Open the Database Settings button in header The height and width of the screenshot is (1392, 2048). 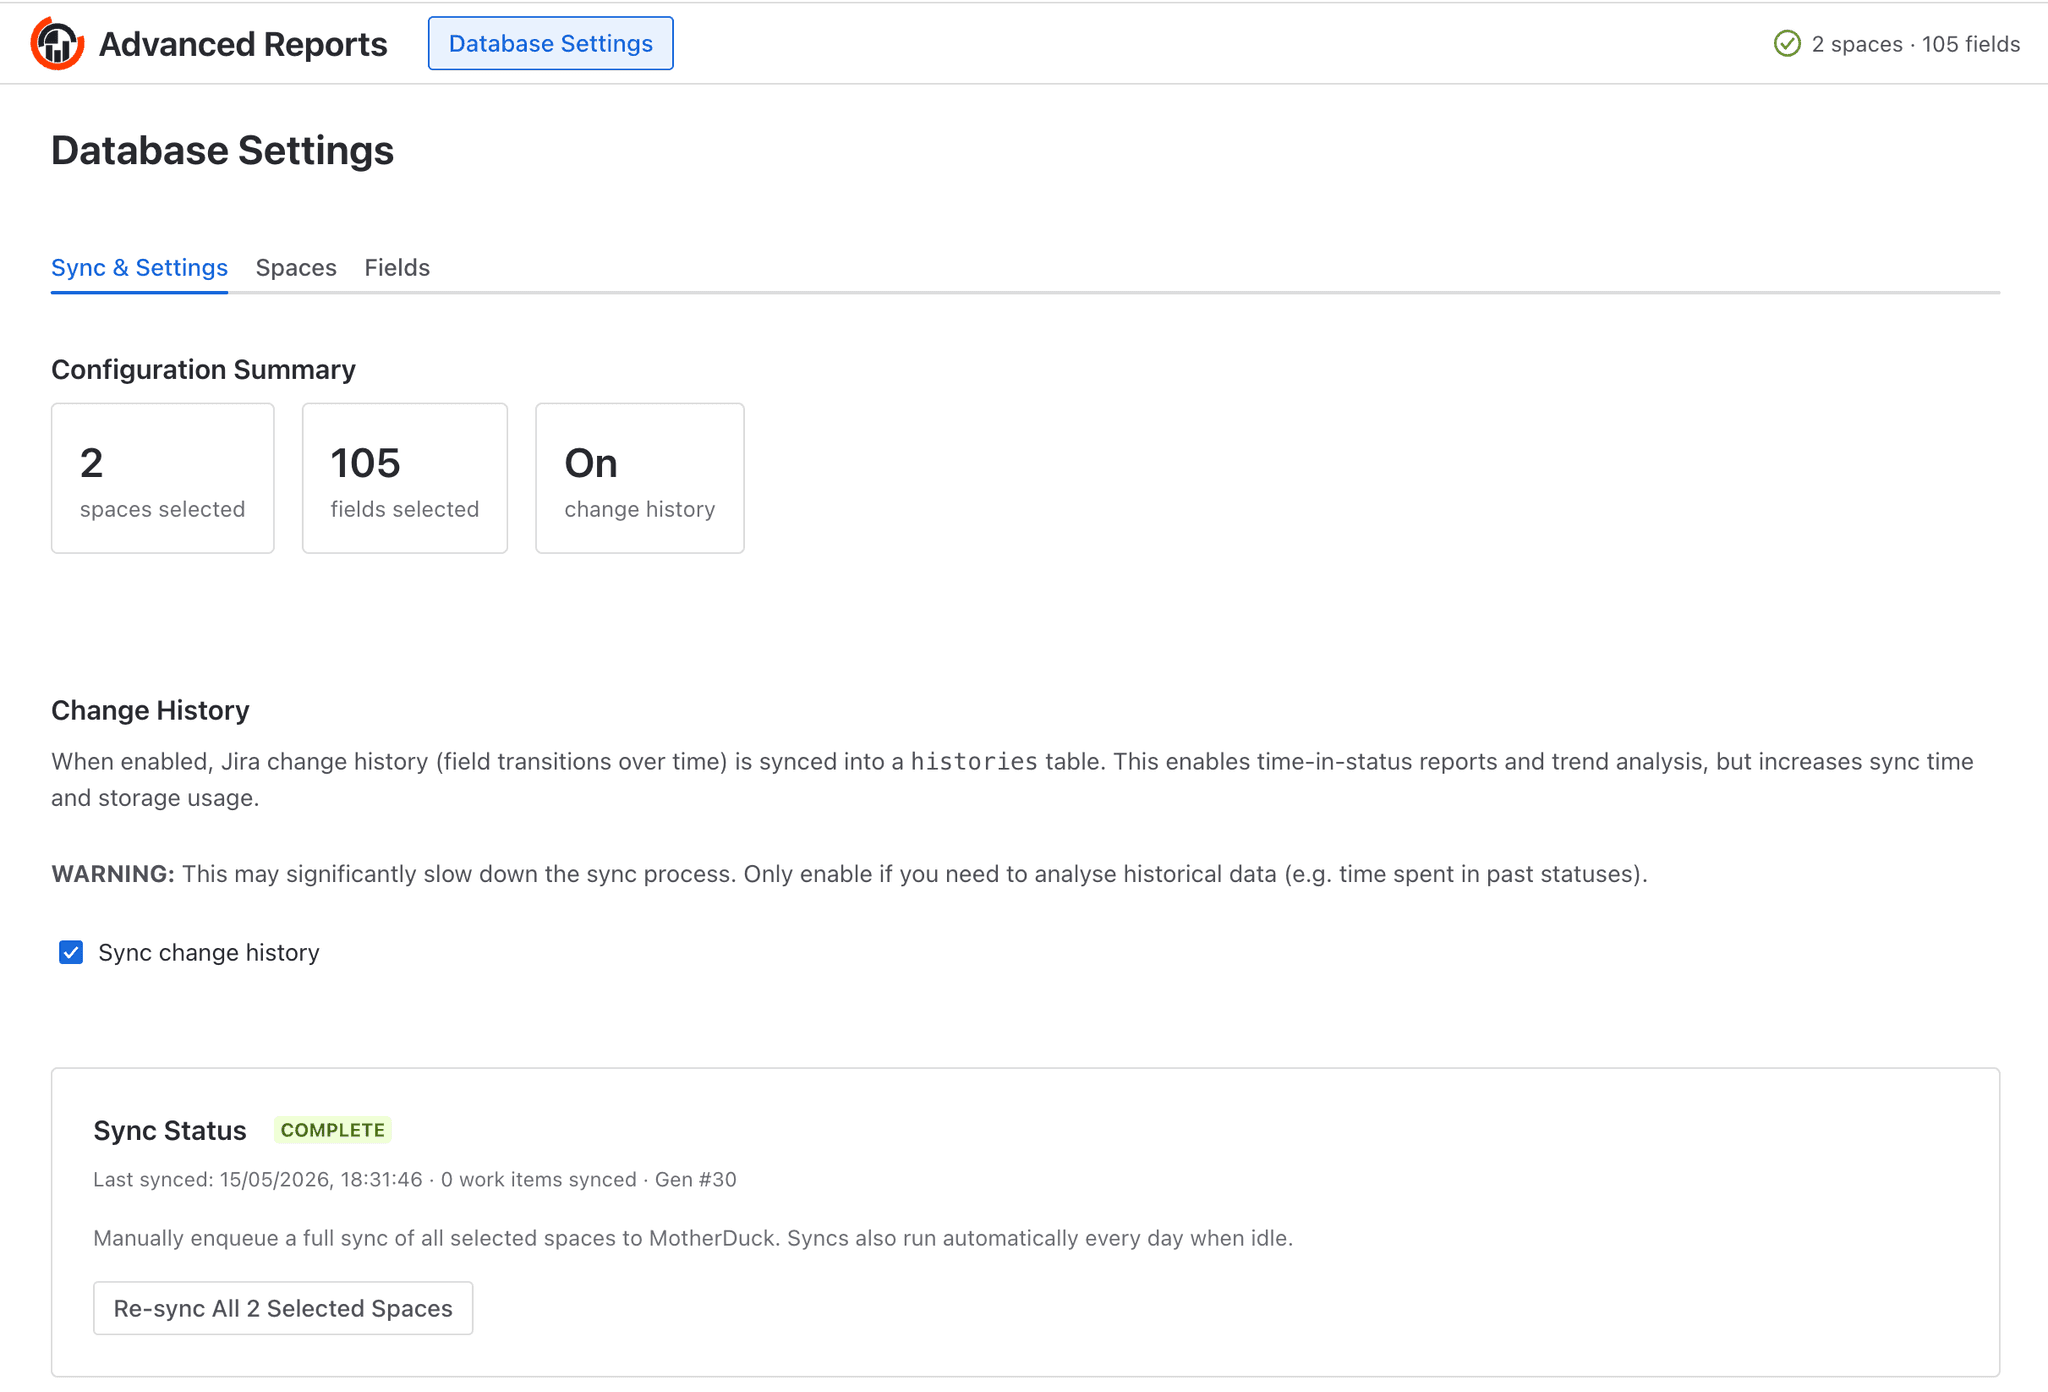click(x=550, y=43)
